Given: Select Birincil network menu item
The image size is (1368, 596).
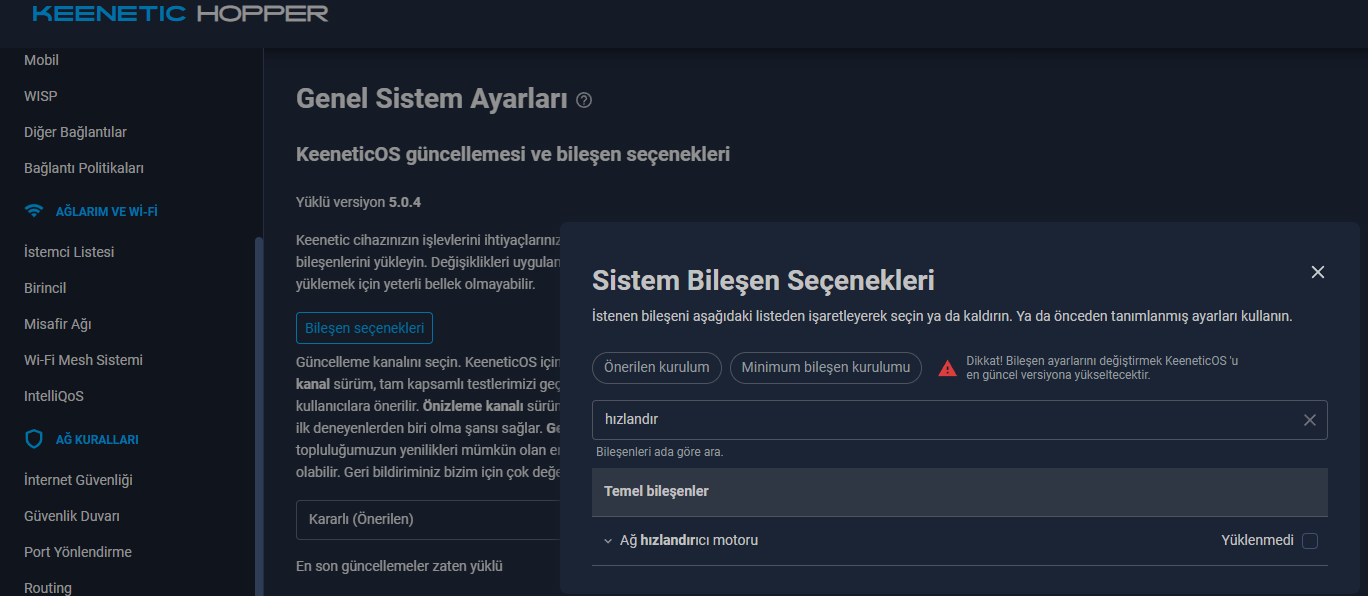Looking at the screenshot, I should [x=45, y=288].
